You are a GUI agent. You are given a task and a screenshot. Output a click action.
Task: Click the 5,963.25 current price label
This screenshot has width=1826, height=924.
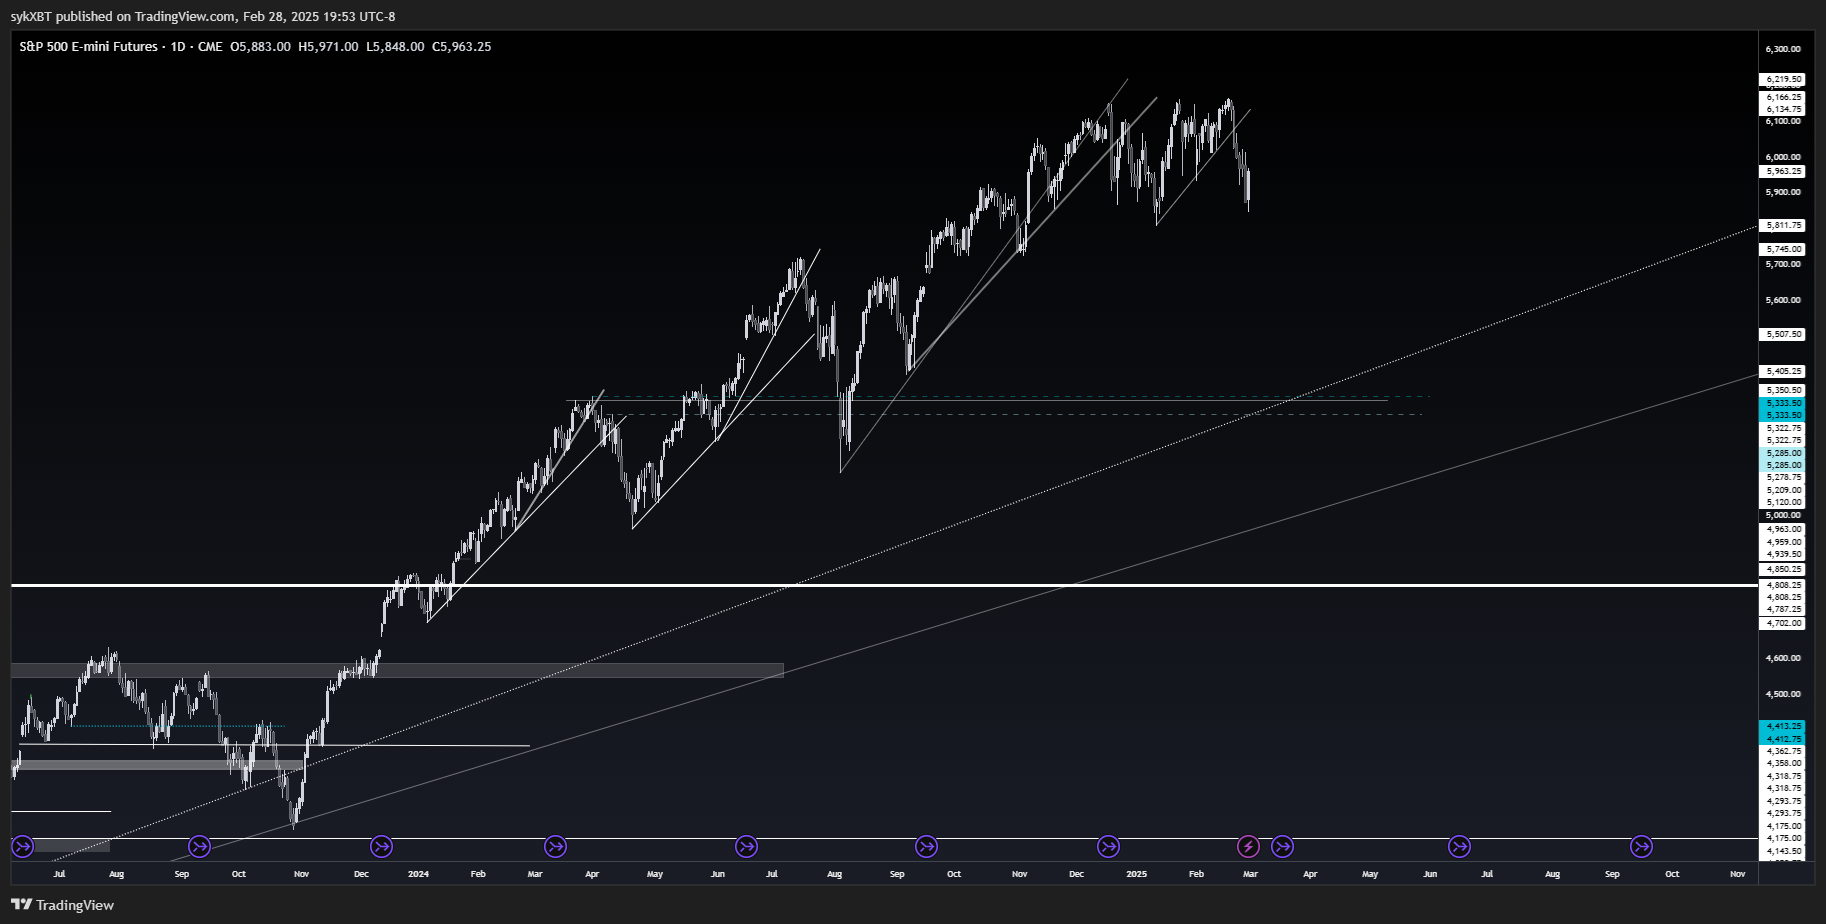[1782, 171]
